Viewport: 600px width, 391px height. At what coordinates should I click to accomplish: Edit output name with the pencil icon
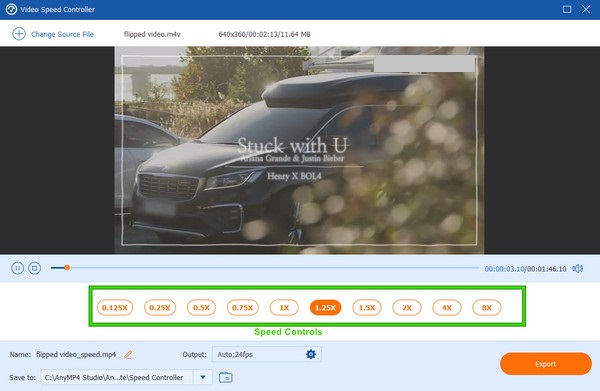128,355
